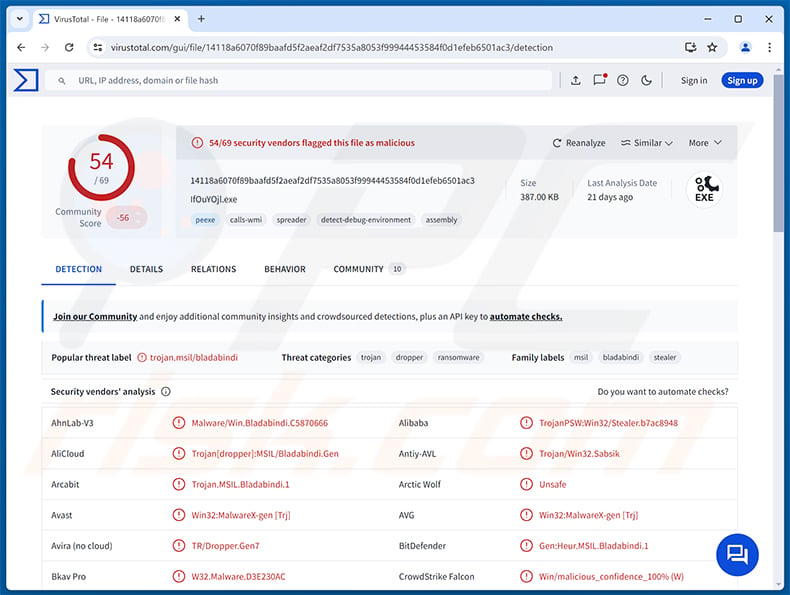Click the IfOuYOjl.exe filename

coord(214,199)
